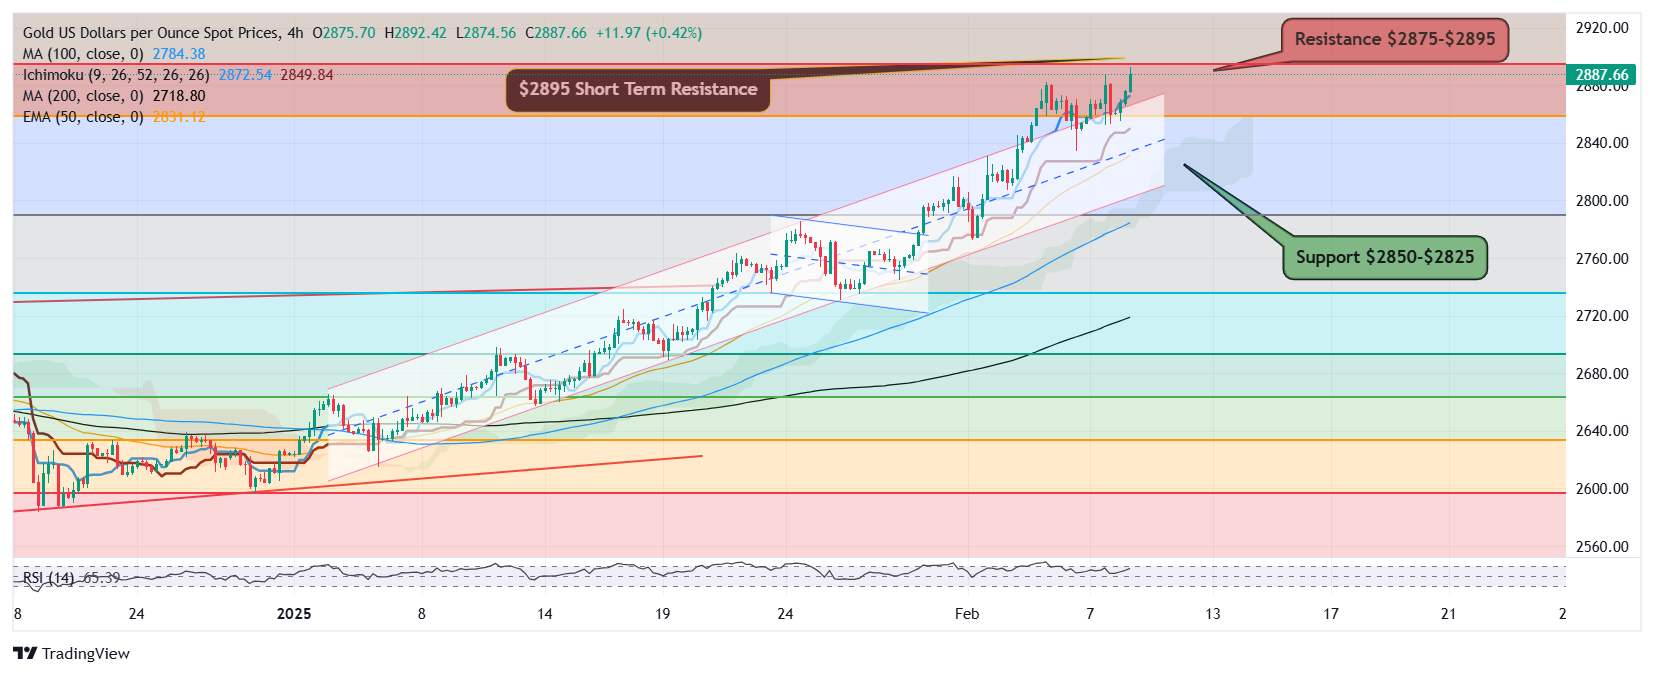Select the Support $2850-$2825 callout
Image resolution: width=1654 pixels, height=675 pixels.
[1384, 257]
